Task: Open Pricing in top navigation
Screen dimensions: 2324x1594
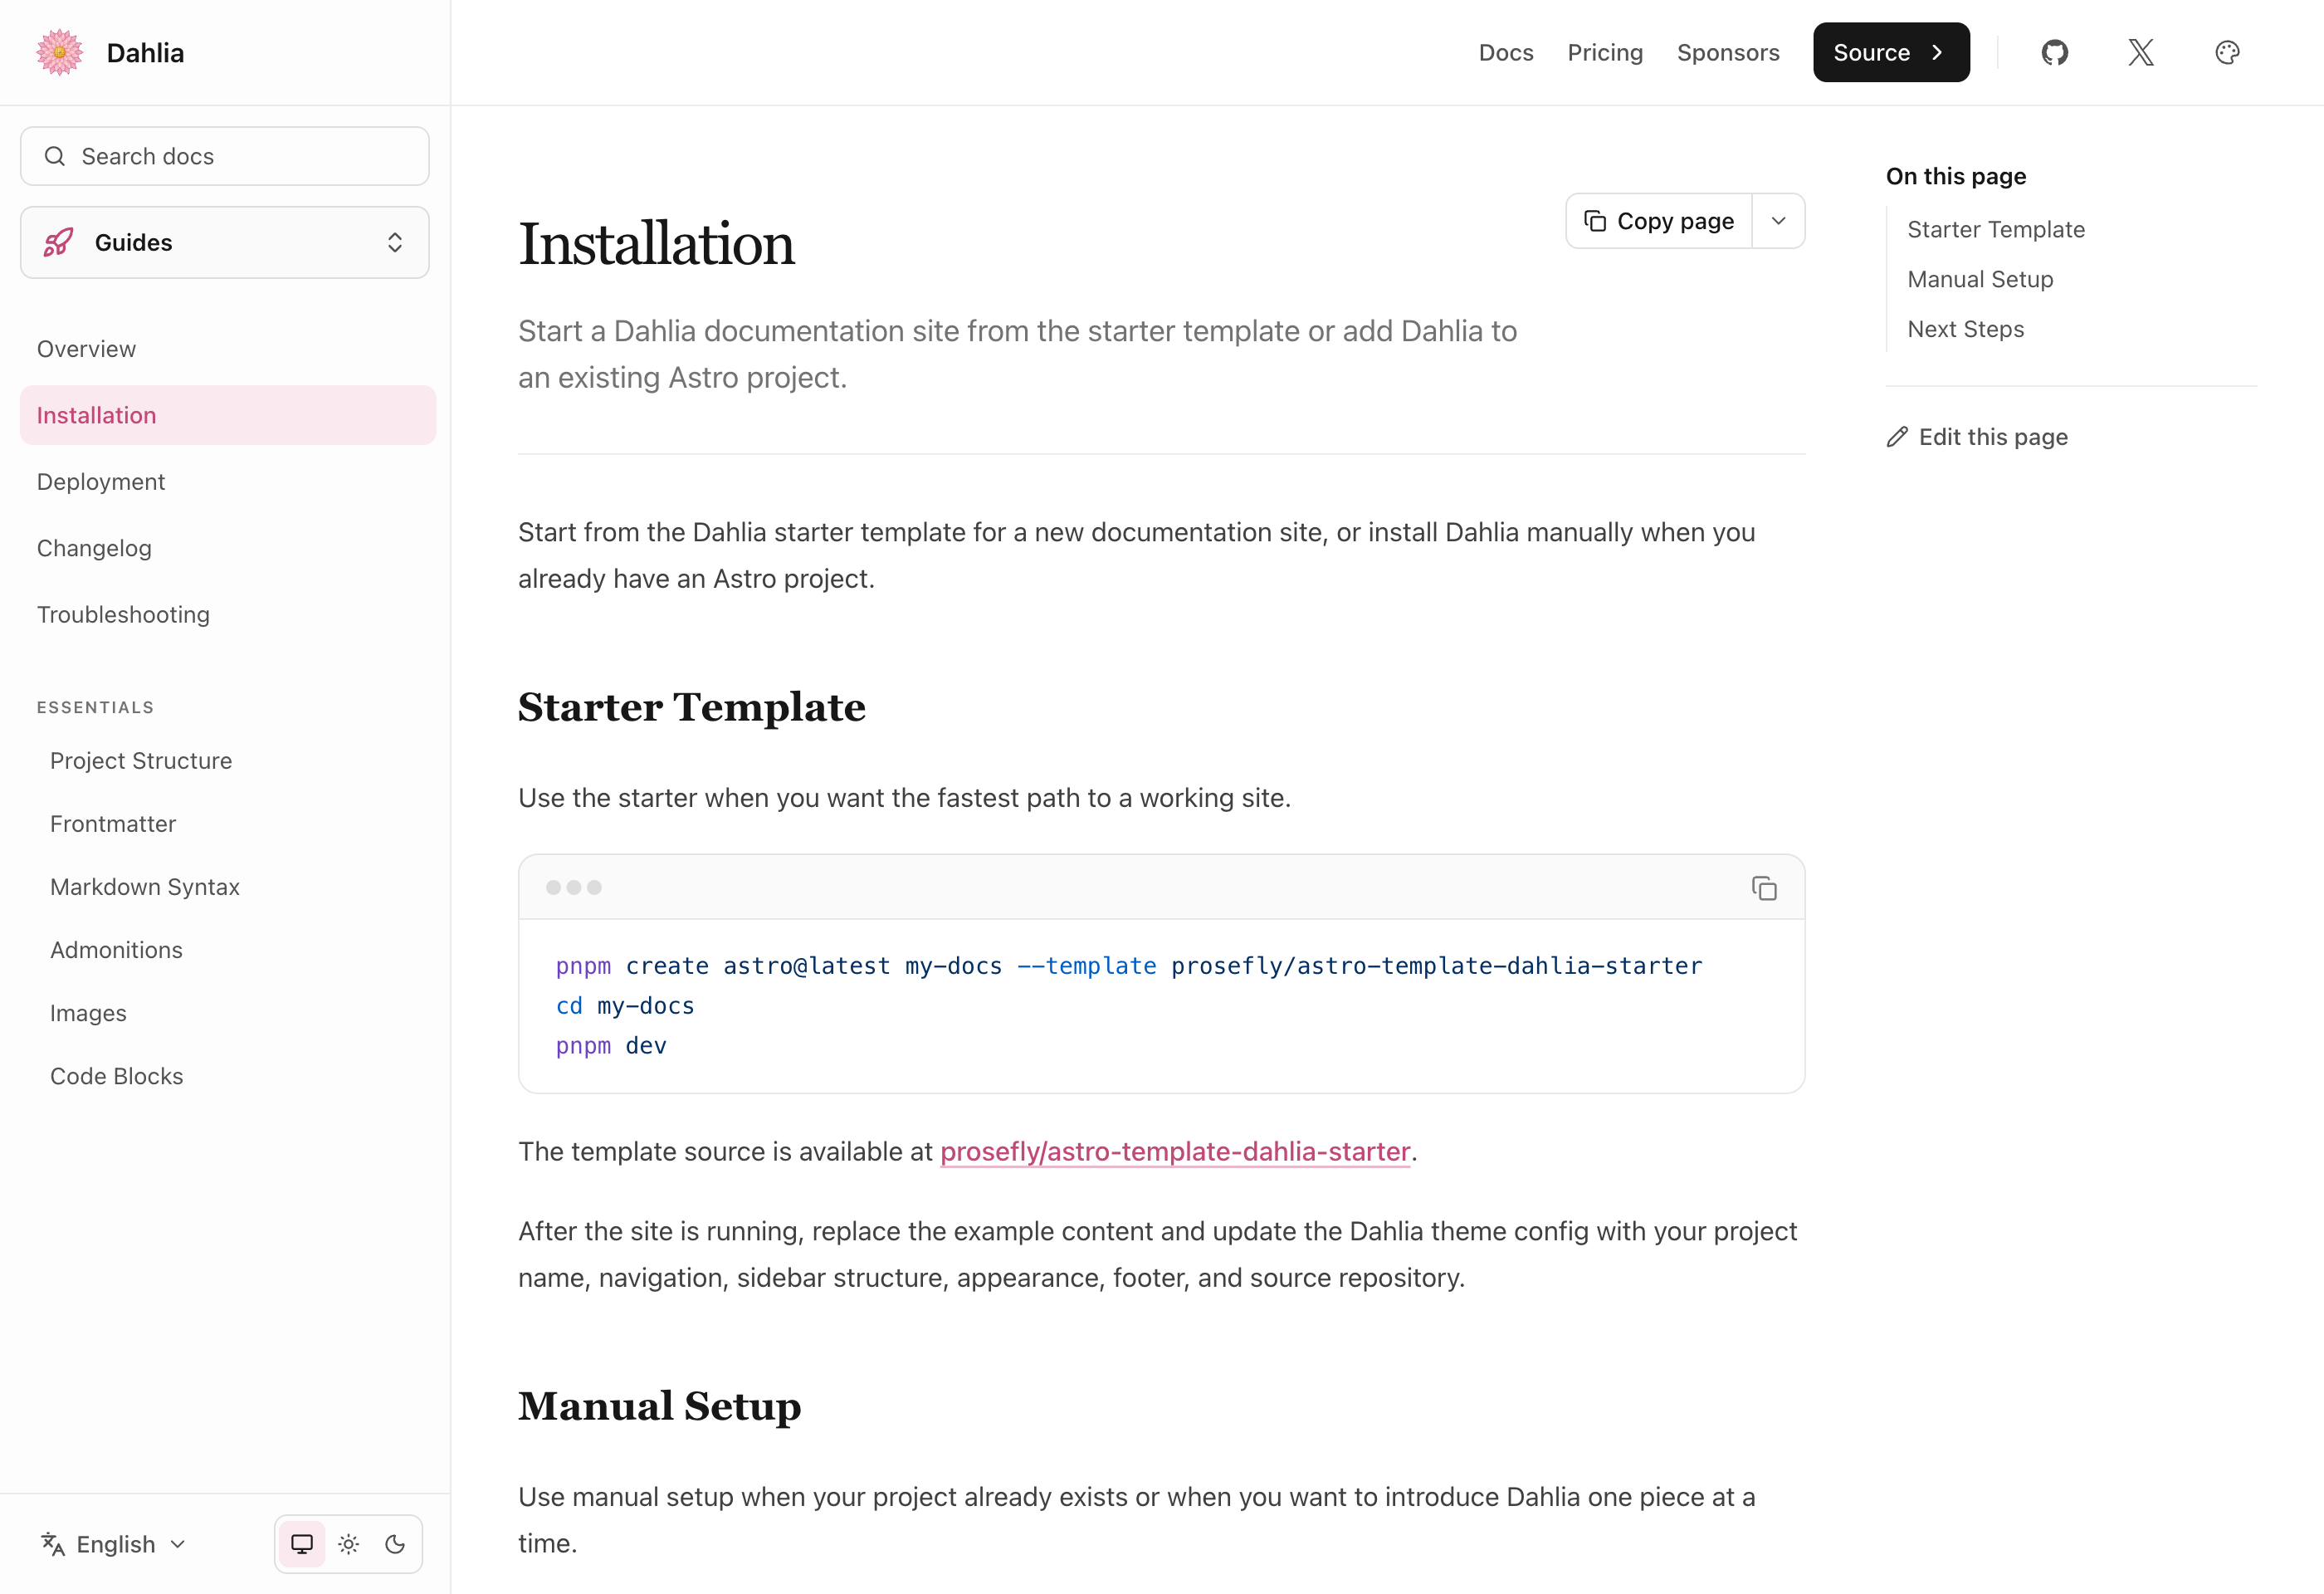Action: [x=1605, y=52]
